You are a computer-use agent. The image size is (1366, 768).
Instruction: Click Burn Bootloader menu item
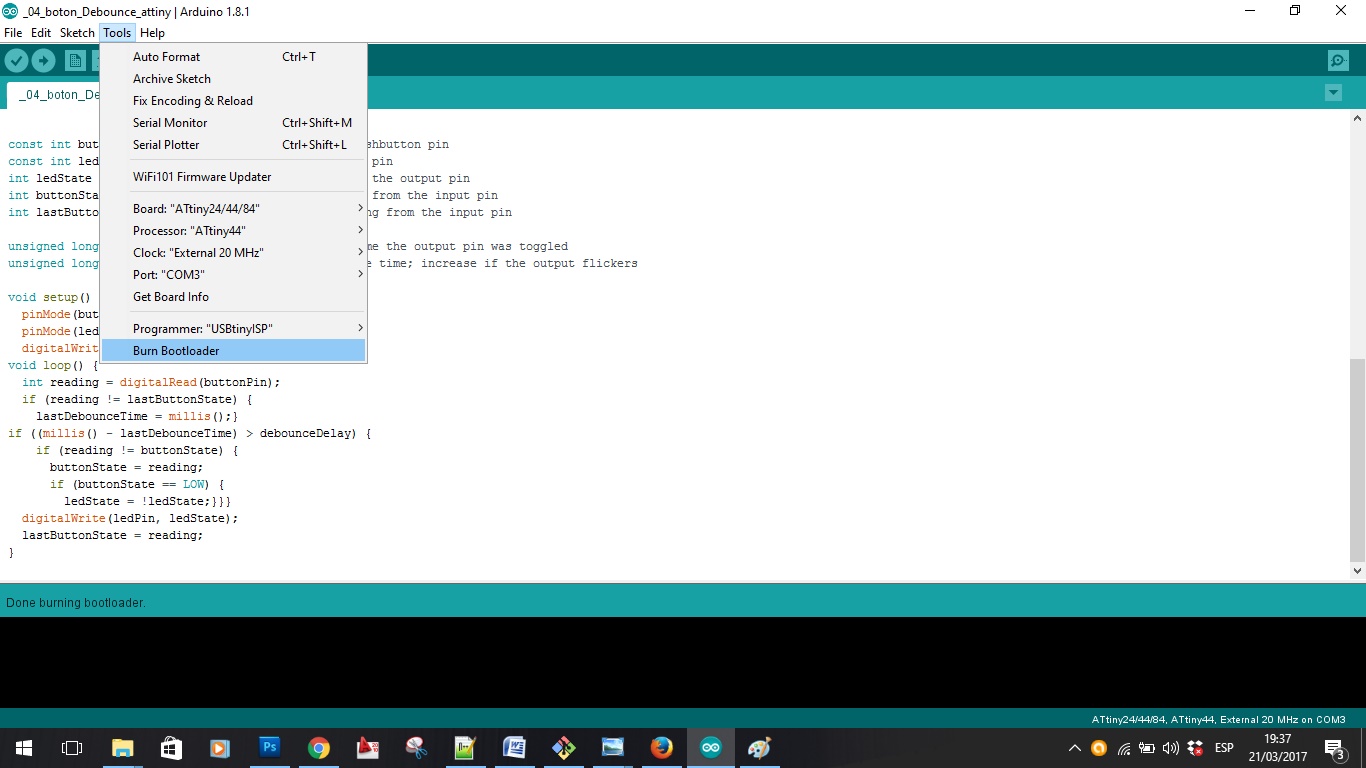click(234, 351)
